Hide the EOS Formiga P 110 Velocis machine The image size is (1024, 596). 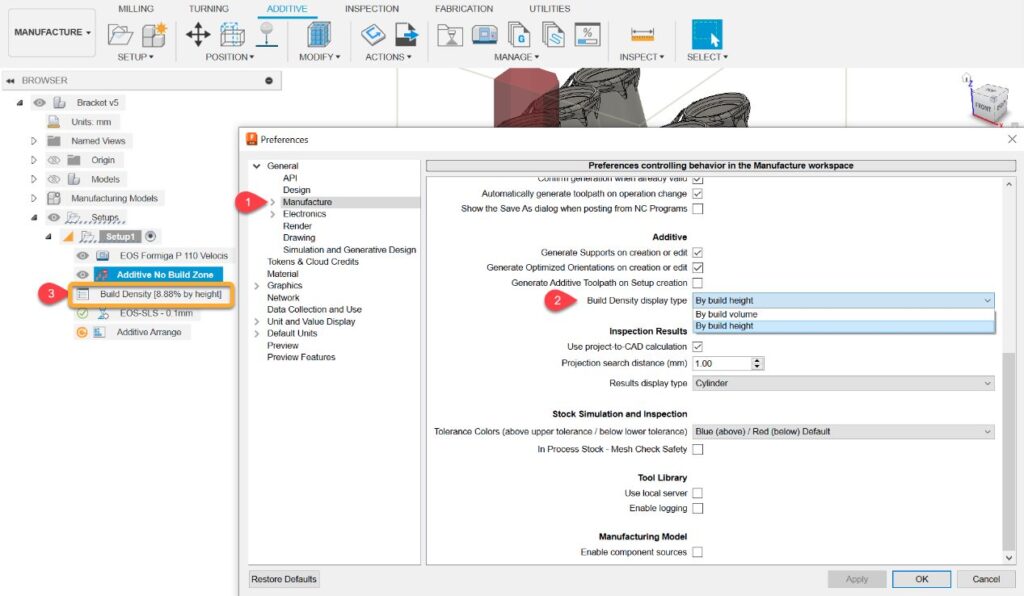pos(82,256)
